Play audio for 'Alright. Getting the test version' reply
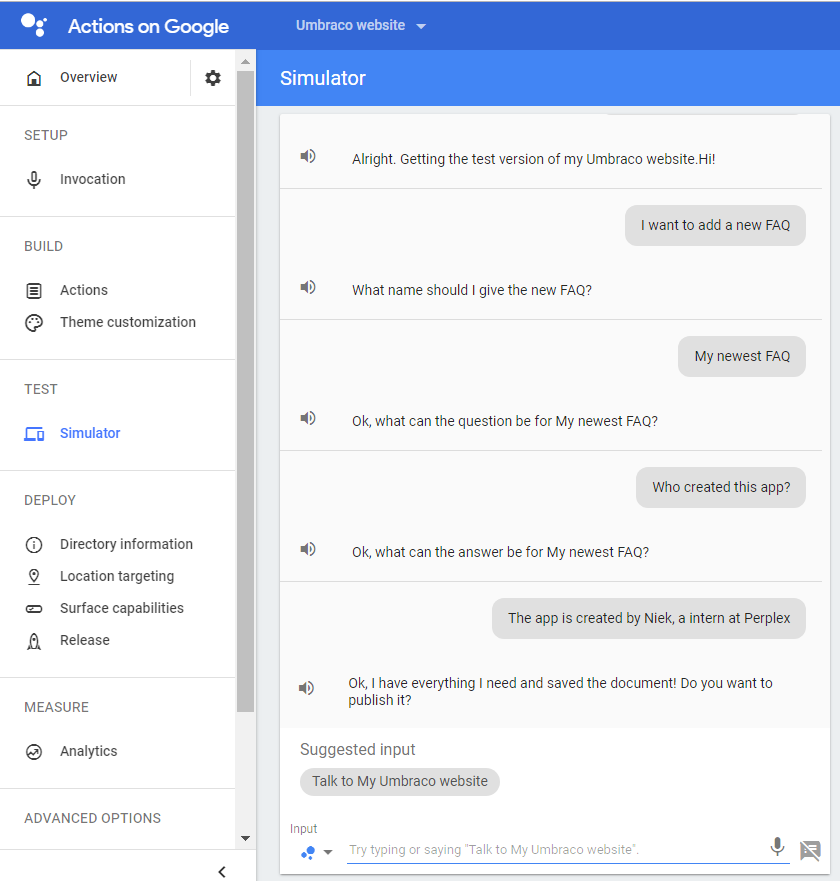Screen dimensions: 840x881 click(307, 156)
